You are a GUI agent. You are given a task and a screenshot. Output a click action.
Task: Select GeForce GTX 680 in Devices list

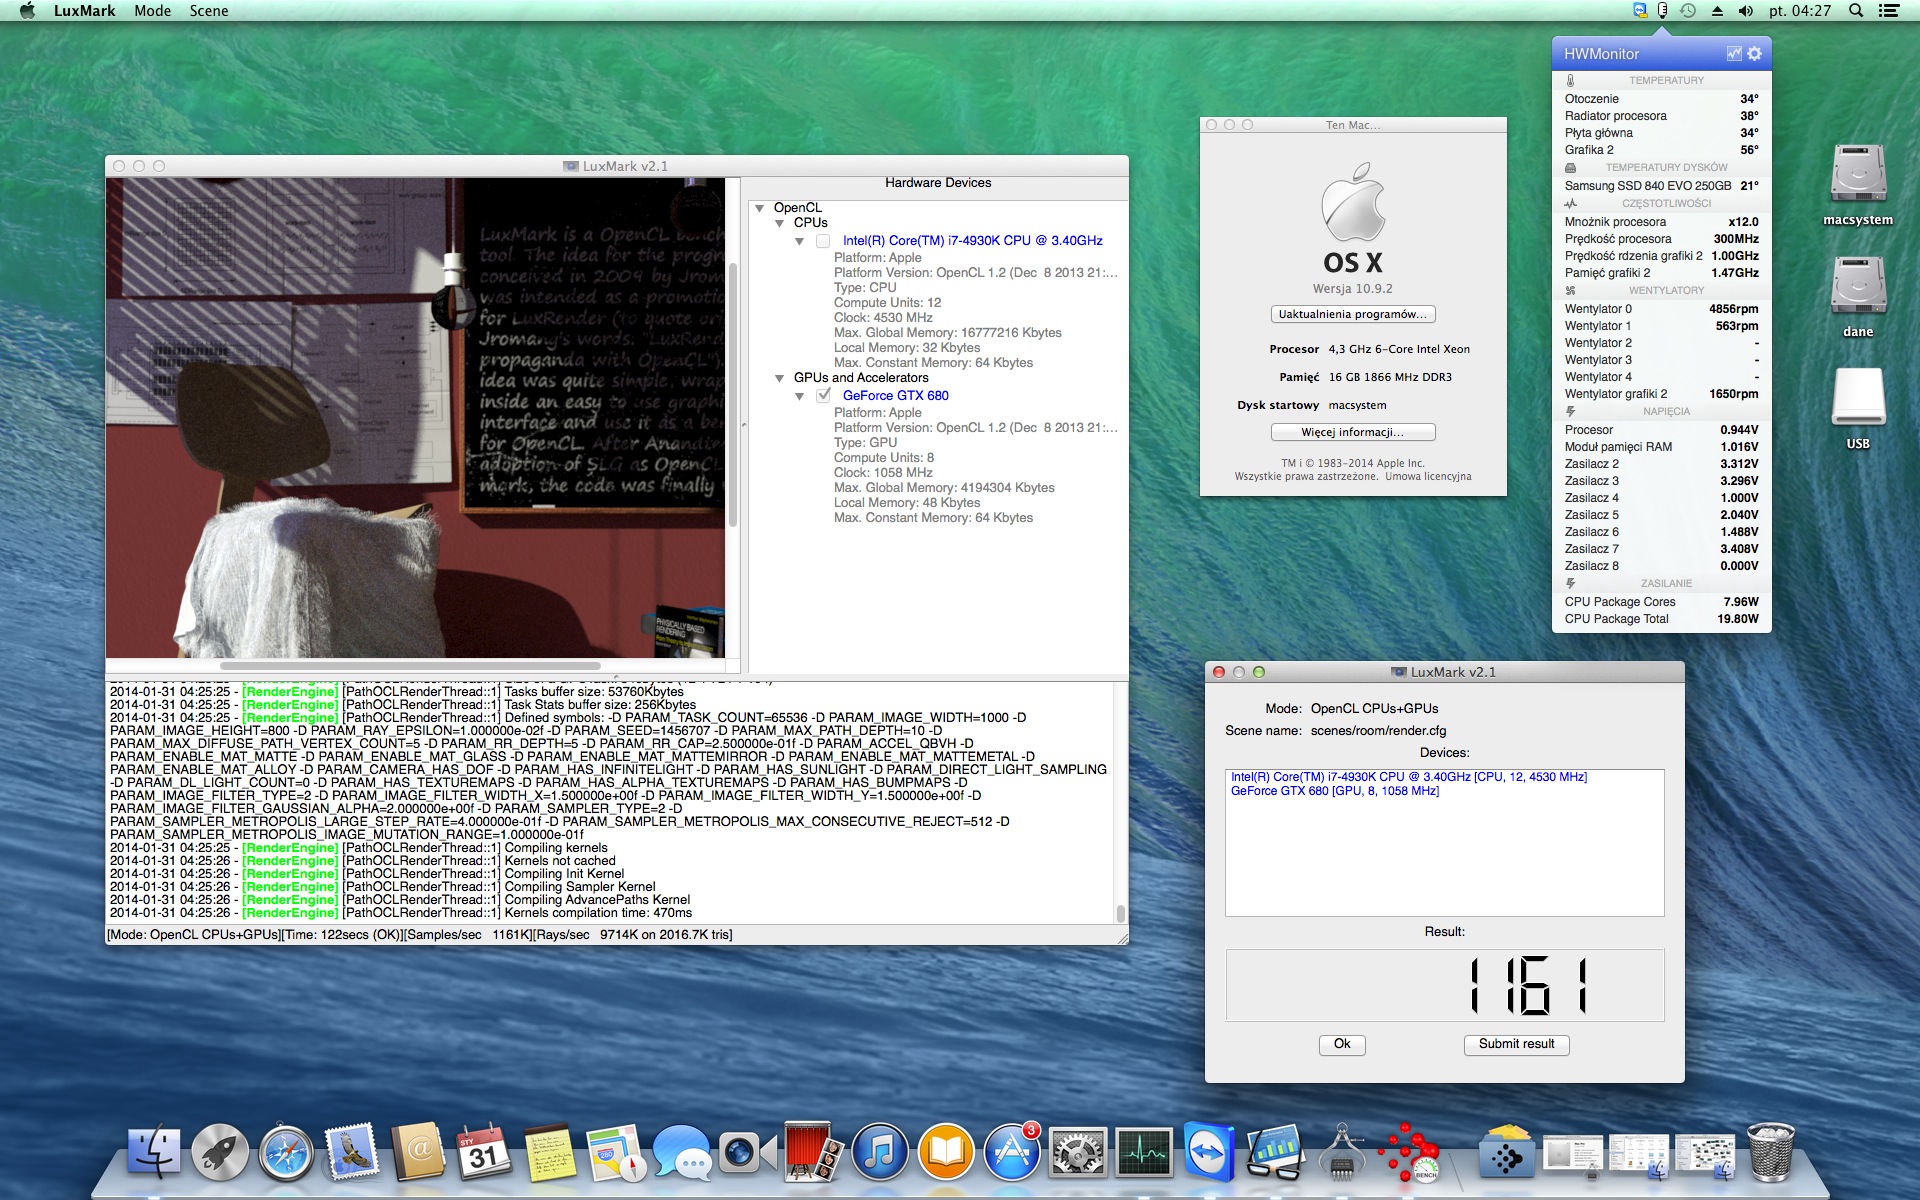tap(1335, 791)
